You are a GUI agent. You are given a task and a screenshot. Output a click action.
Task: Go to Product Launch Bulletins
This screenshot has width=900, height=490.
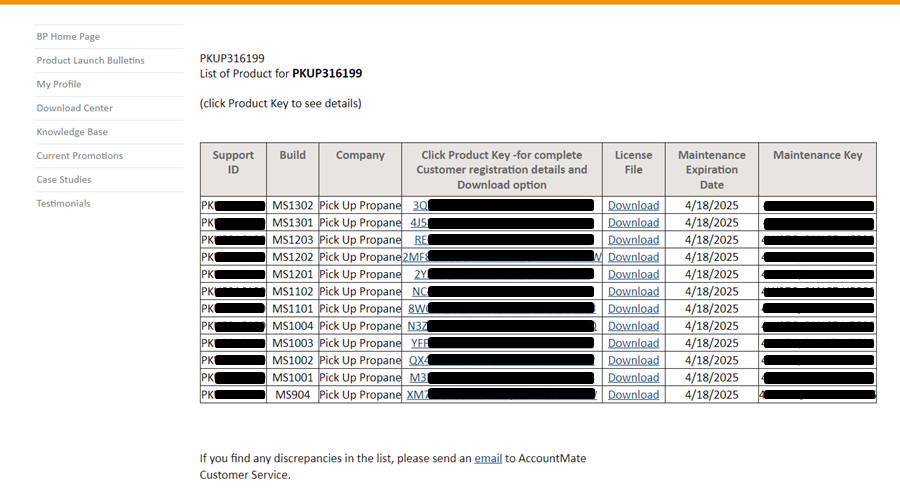tap(90, 61)
